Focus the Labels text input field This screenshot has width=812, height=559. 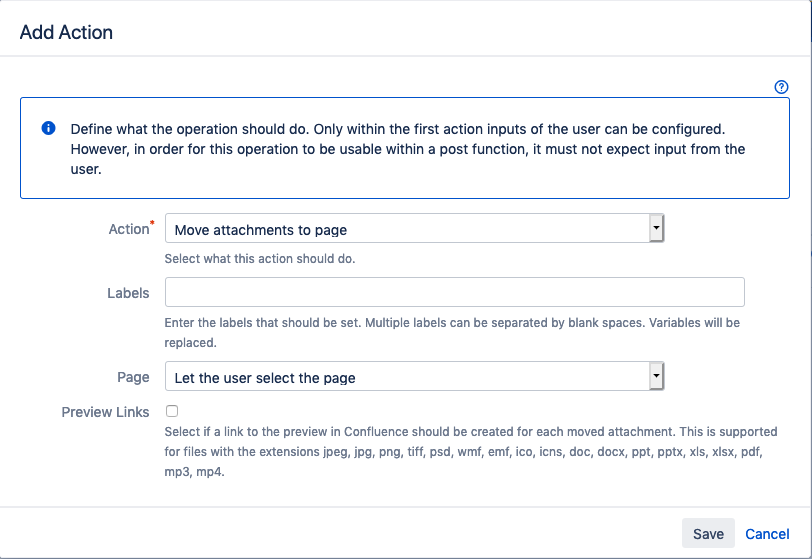[454, 293]
